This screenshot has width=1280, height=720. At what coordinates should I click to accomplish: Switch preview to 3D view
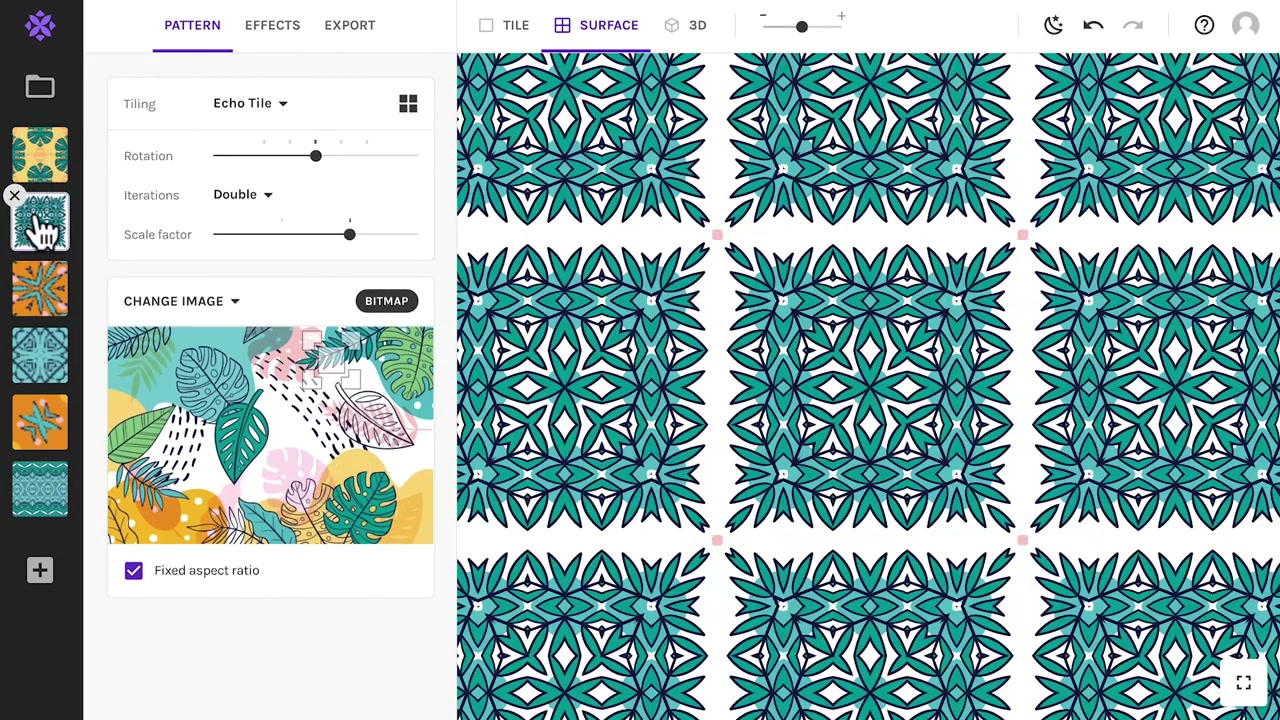point(686,25)
